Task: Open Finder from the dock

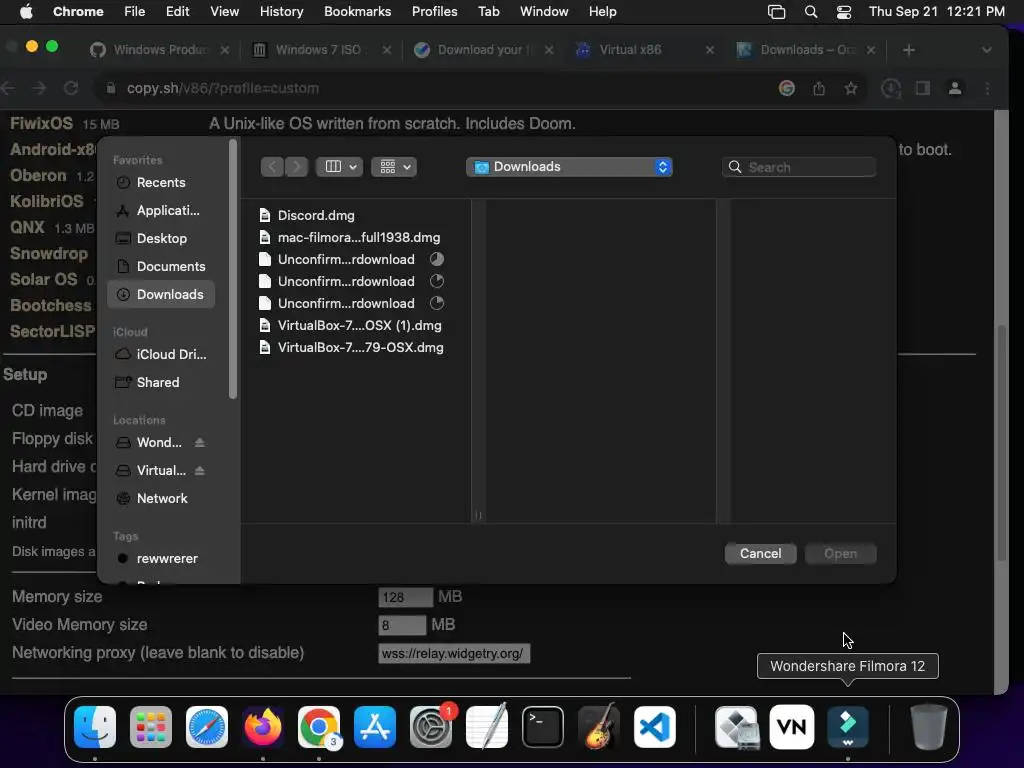Action: (x=95, y=727)
